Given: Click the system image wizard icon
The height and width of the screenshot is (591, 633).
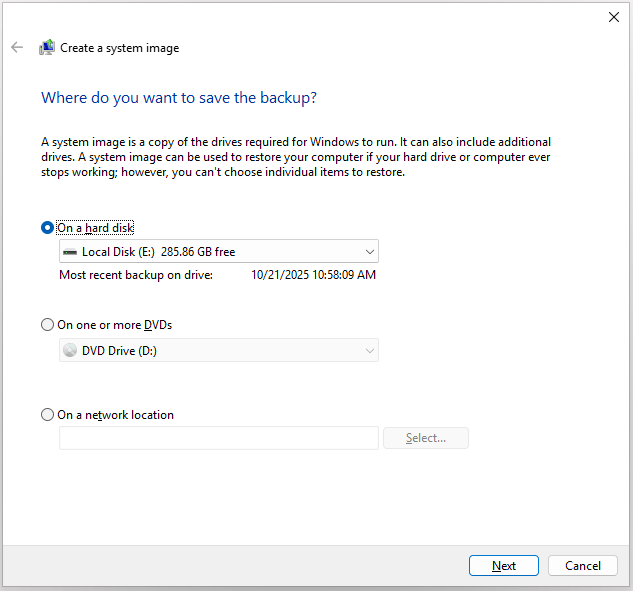Looking at the screenshot, I should pos(47,47).
